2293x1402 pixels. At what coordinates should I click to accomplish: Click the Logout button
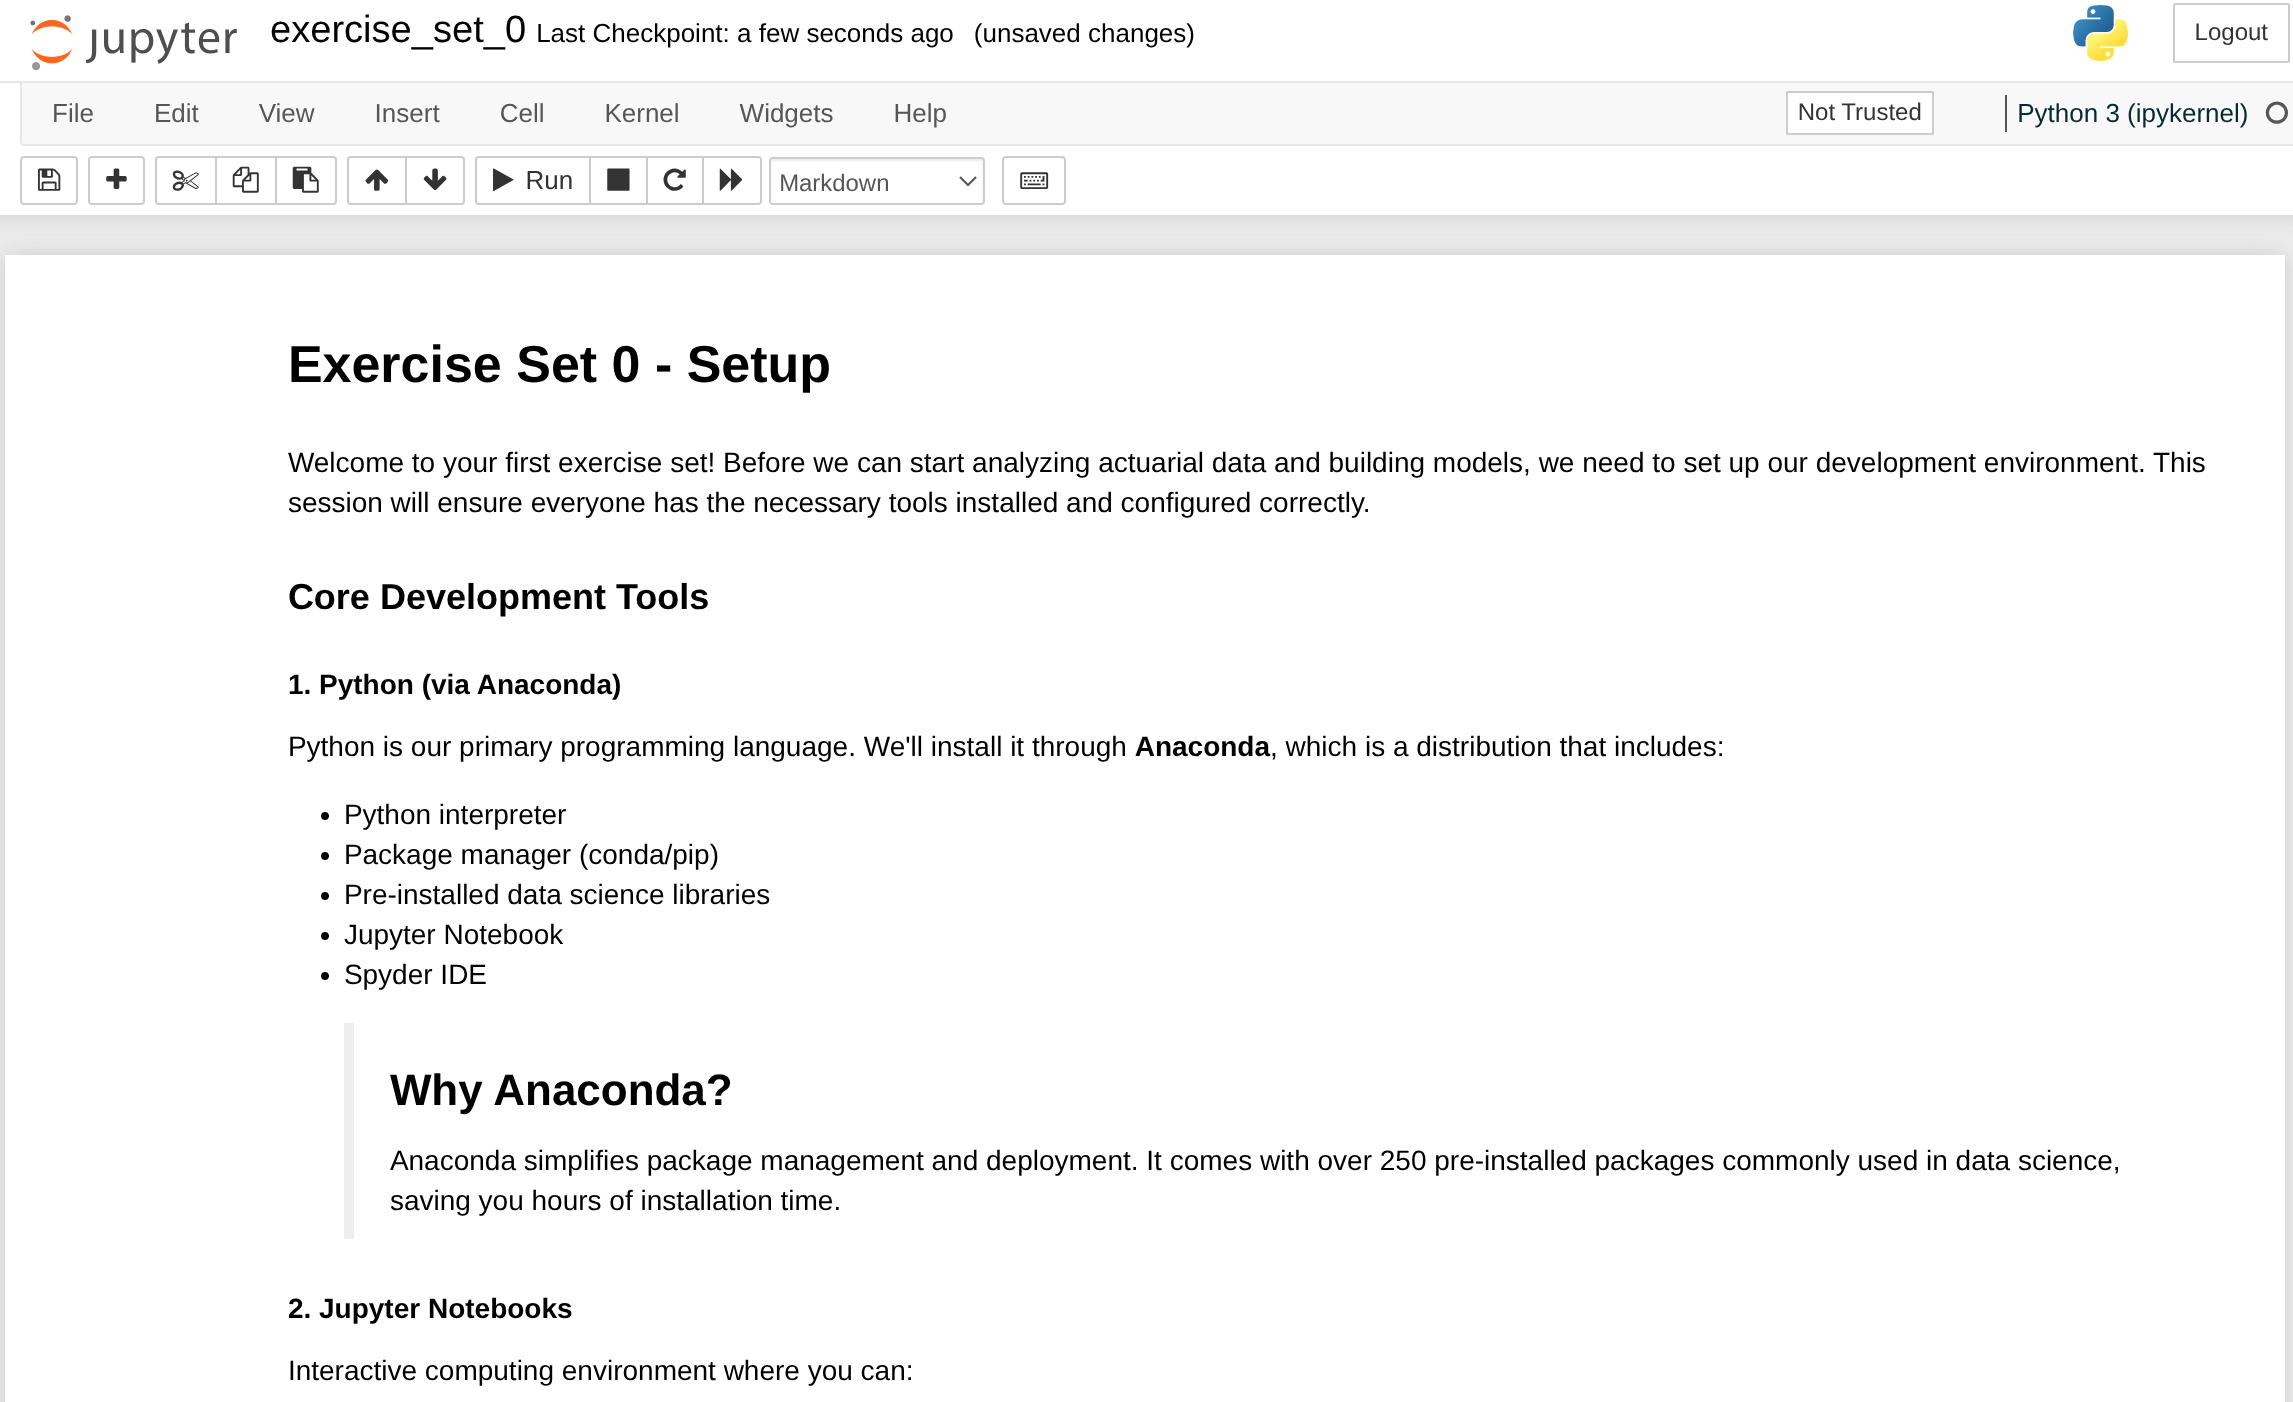pyautogui.click(x=2229, y=32)
